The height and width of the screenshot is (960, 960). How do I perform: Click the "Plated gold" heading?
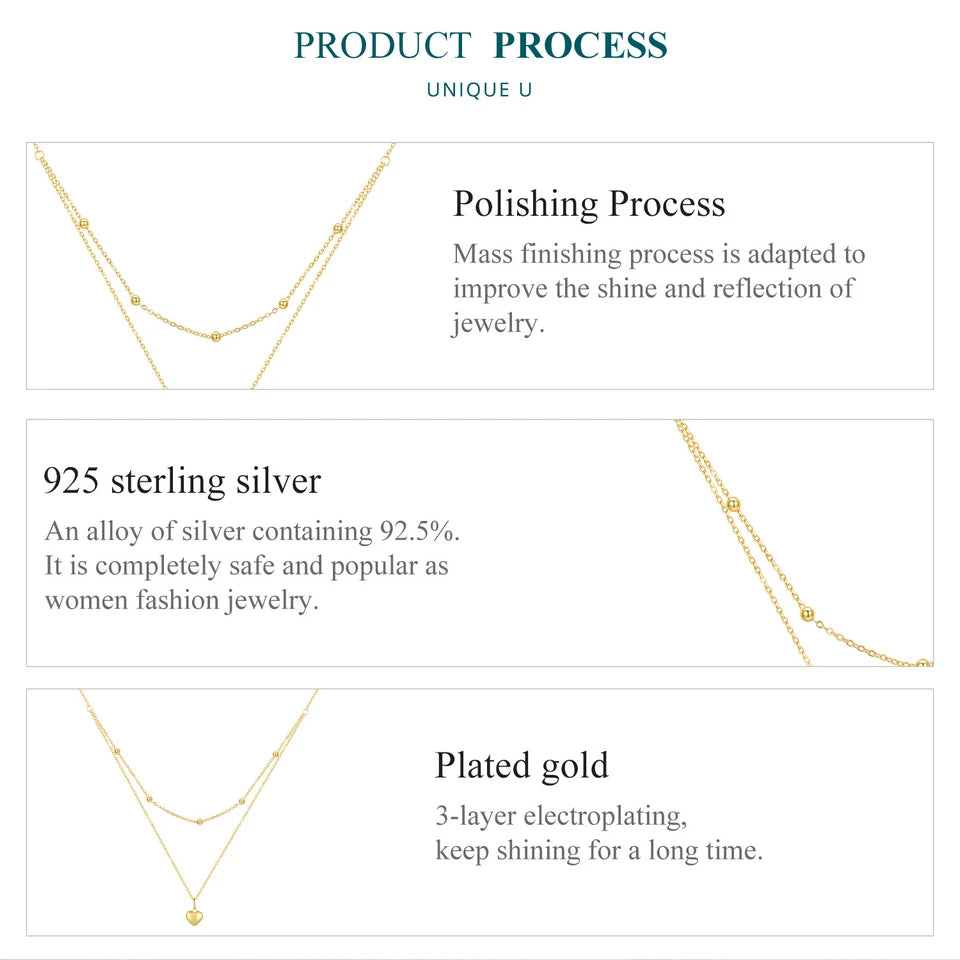521,766
